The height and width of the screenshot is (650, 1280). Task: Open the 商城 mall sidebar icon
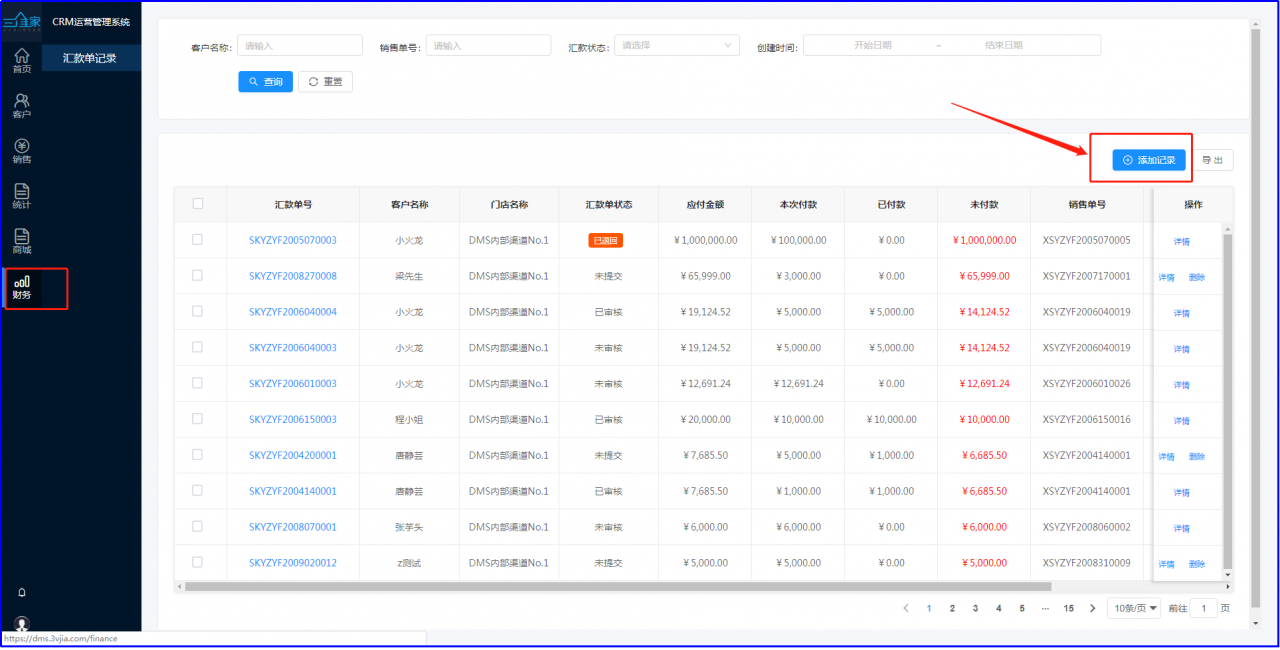pyautogui.click(x=21, y=241)
